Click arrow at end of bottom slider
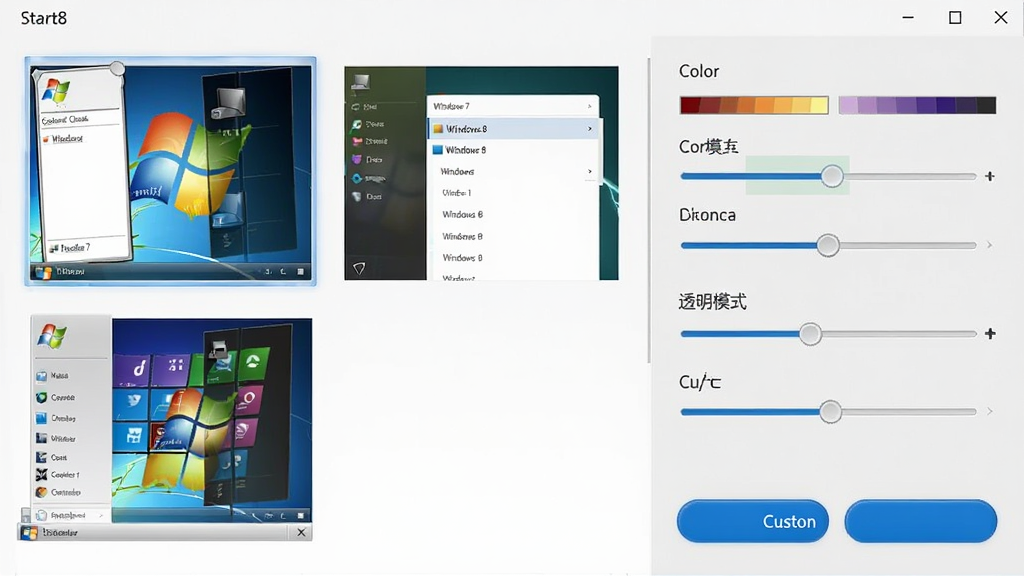1024x576 pixels. [x=989, y=411]
